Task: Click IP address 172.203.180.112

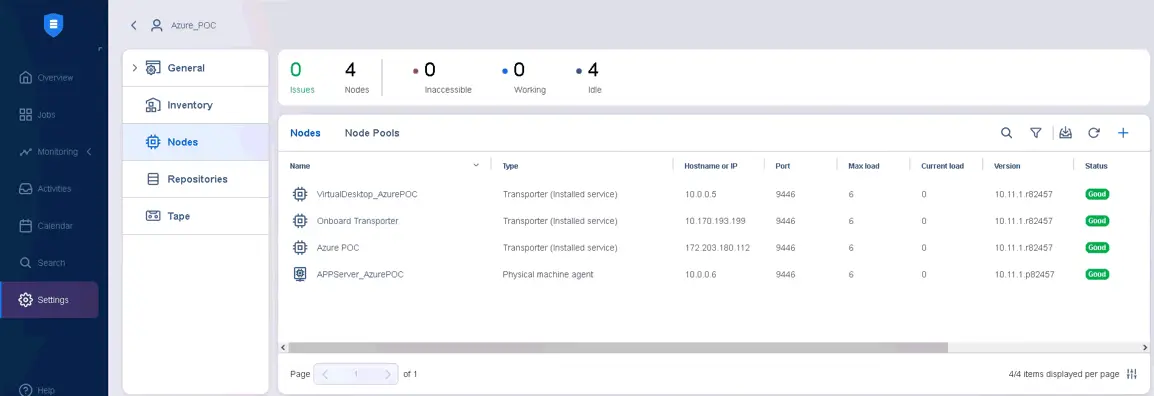Action: coord(717,247)
